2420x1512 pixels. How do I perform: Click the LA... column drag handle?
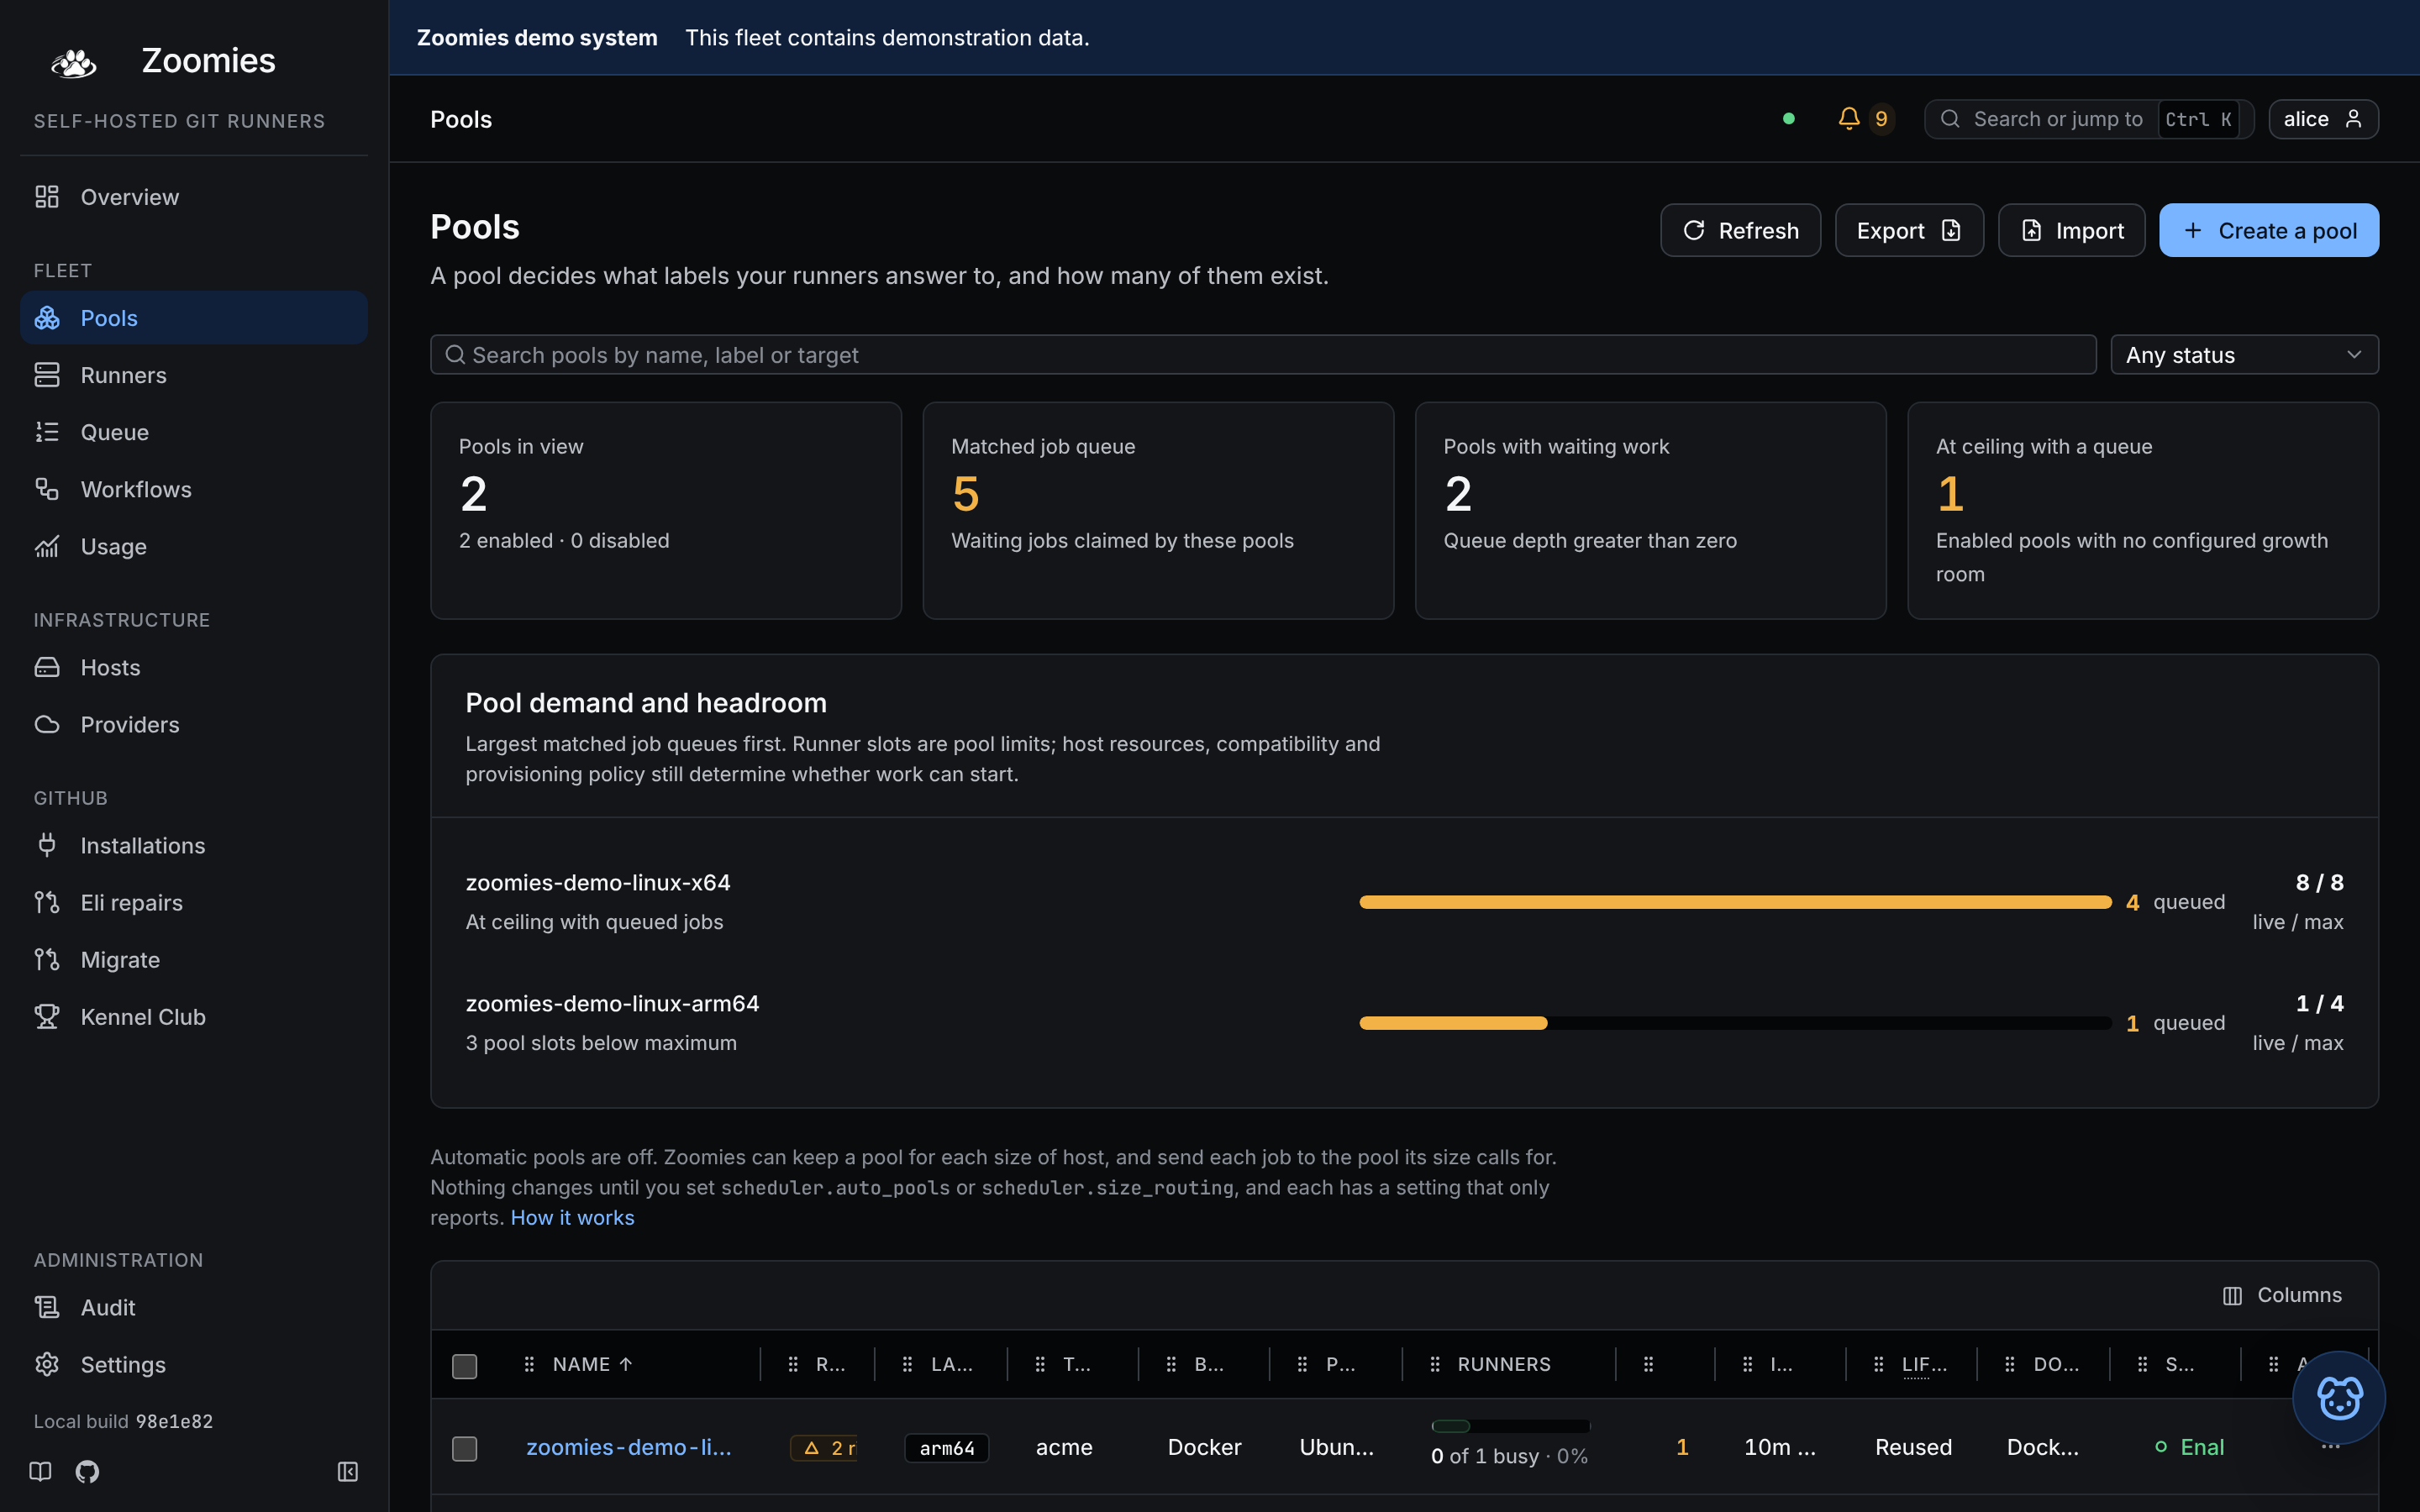click(x=907, y=1364)
